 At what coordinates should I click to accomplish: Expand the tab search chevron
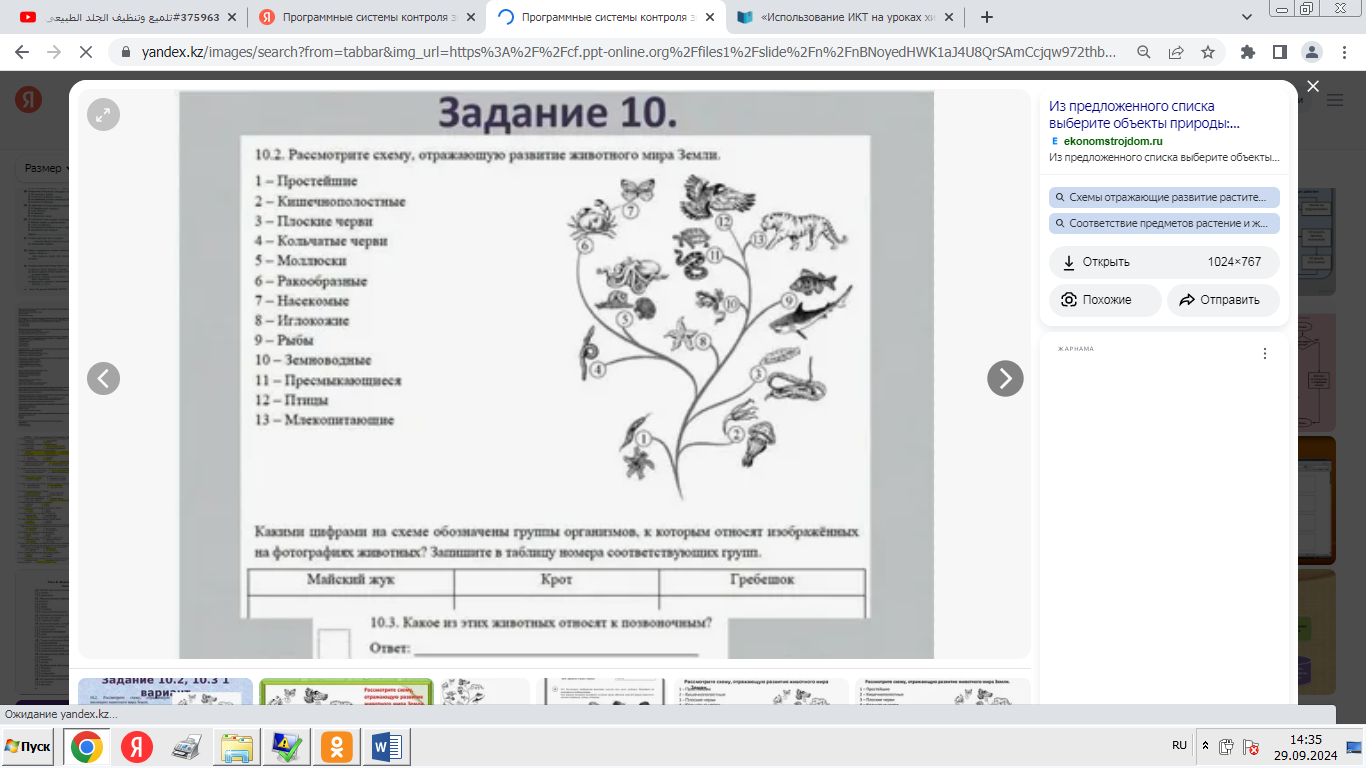coord(1247,17)
